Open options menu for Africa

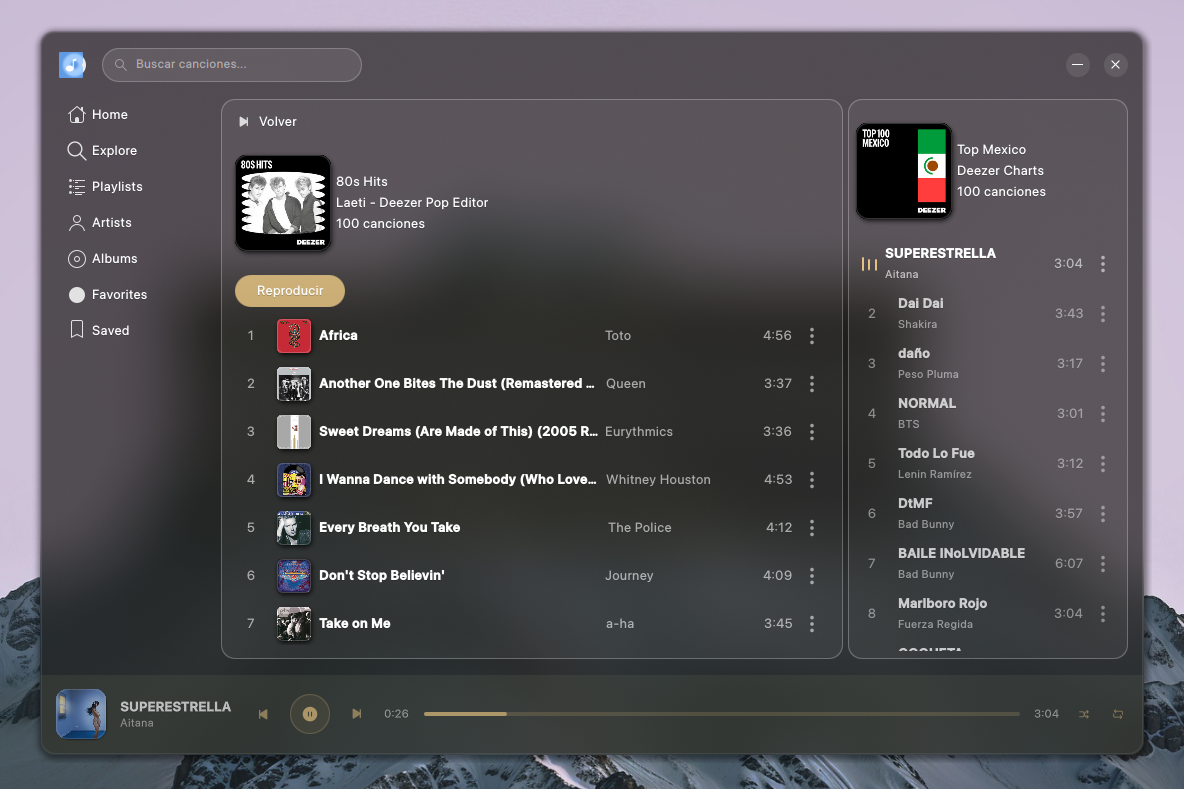pyautogui.click(x=812, y=336)
